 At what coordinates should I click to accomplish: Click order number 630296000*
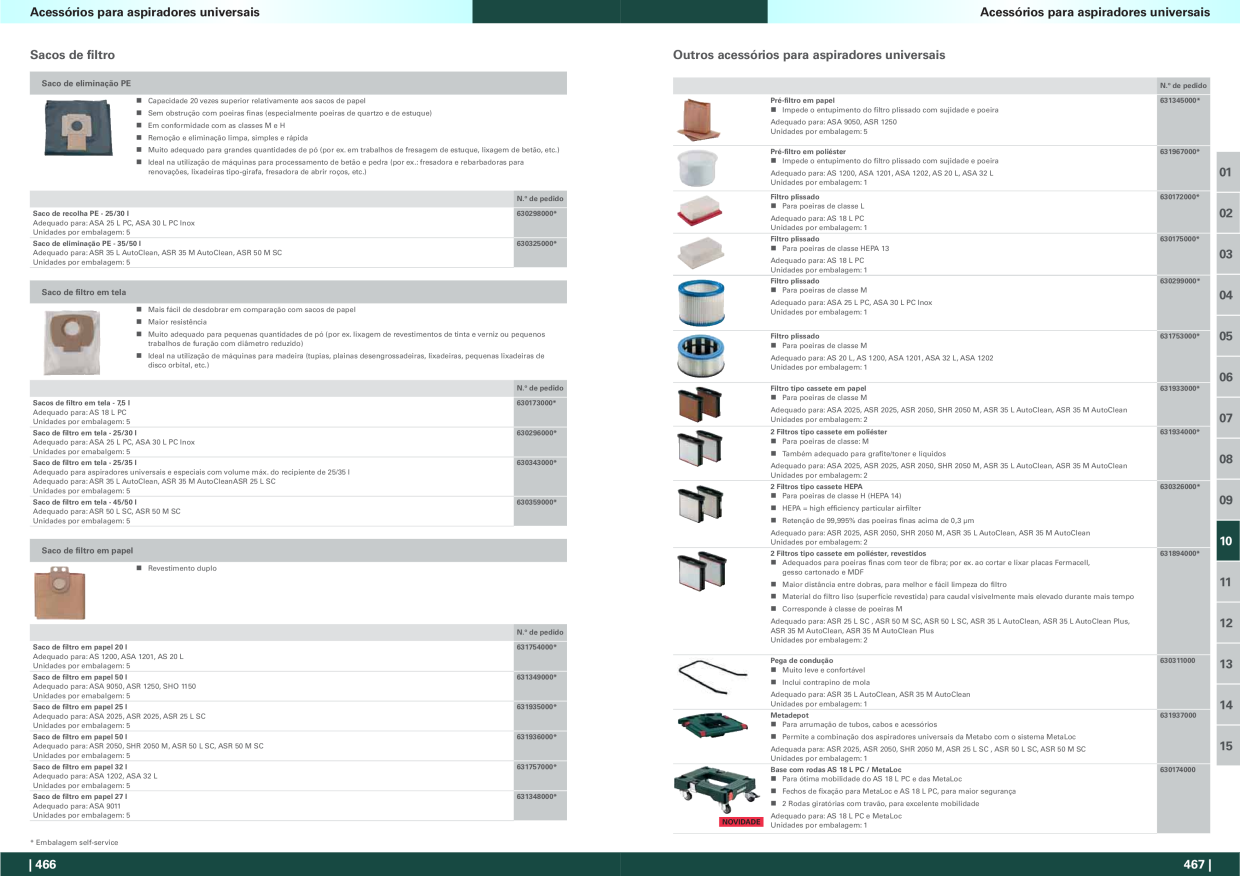click(536, 433)
